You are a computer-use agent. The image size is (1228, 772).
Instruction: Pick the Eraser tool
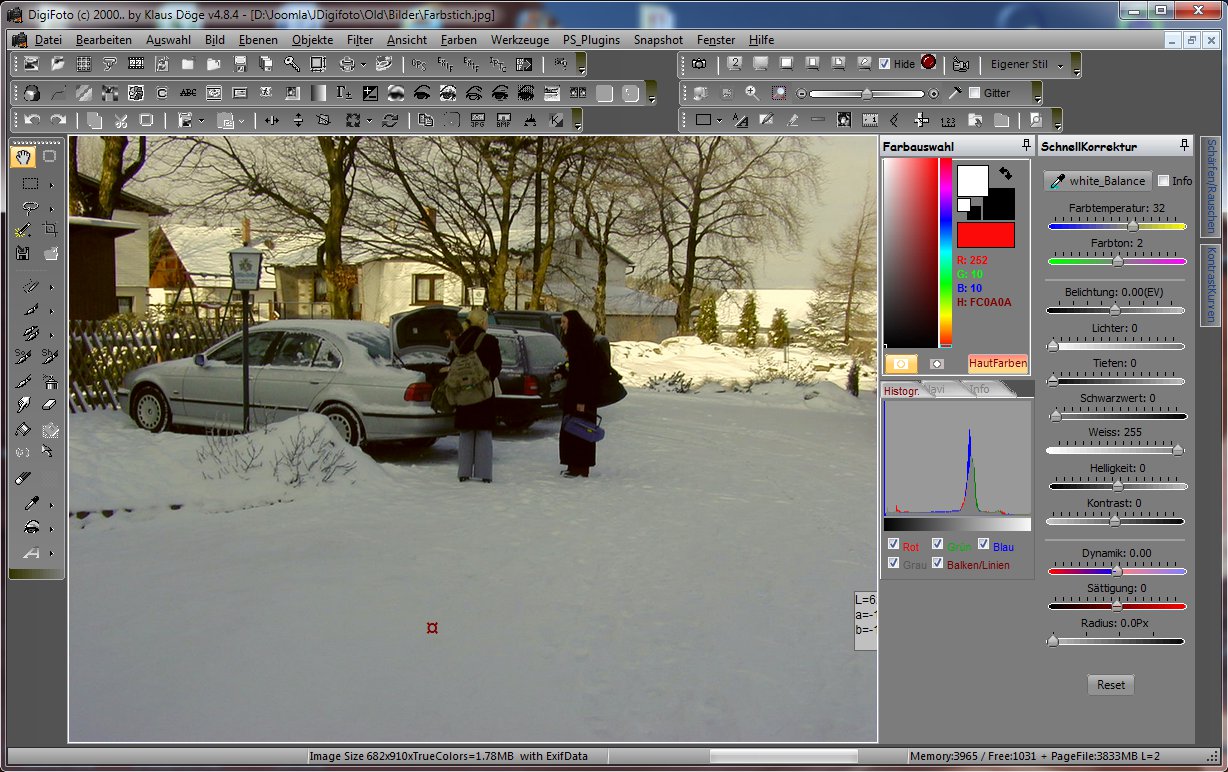pyautogui.click(x=50, y=405)
